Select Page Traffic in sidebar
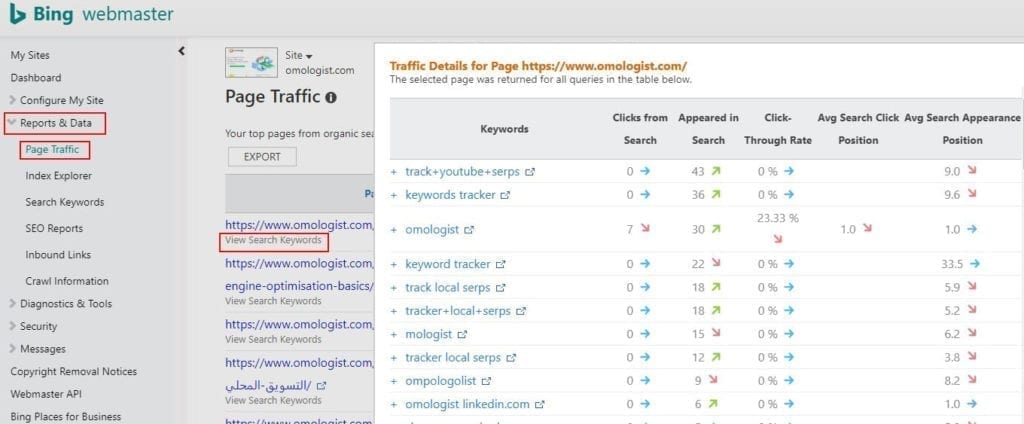Image resolution: width=1024 pixels, height=424 pixels. pyautogui.click(x=52, y=150)
